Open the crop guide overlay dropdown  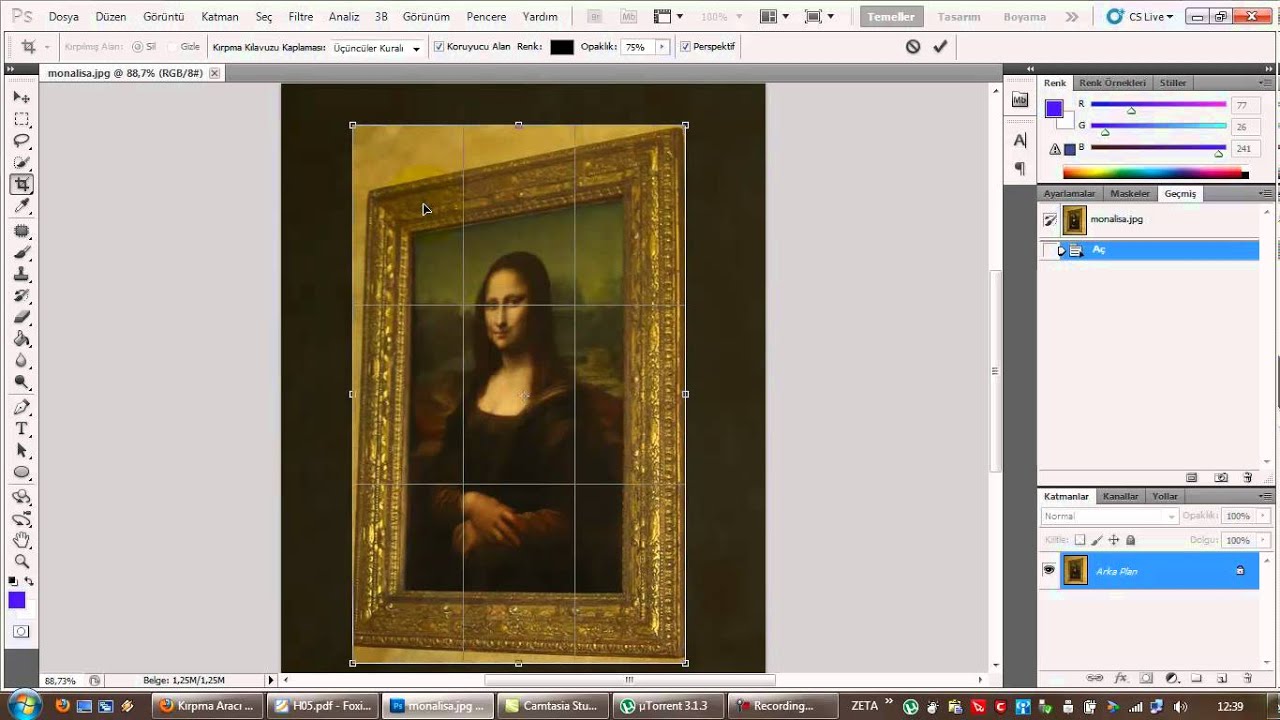click(x=416, y=48)
